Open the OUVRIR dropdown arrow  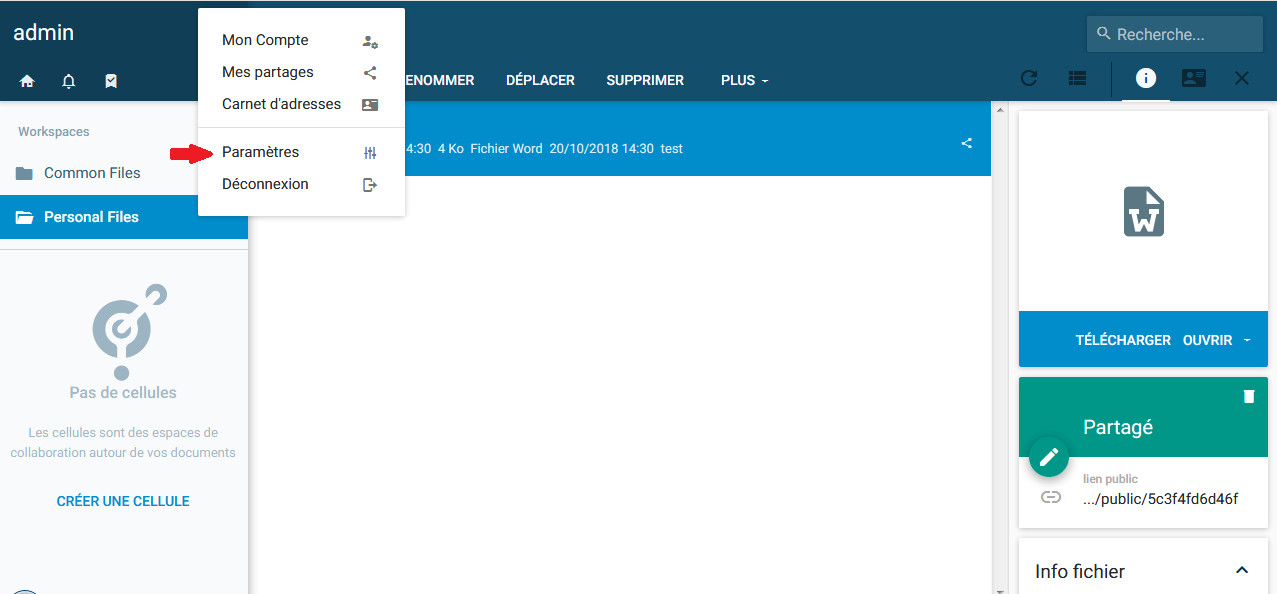pos(1247,340)
